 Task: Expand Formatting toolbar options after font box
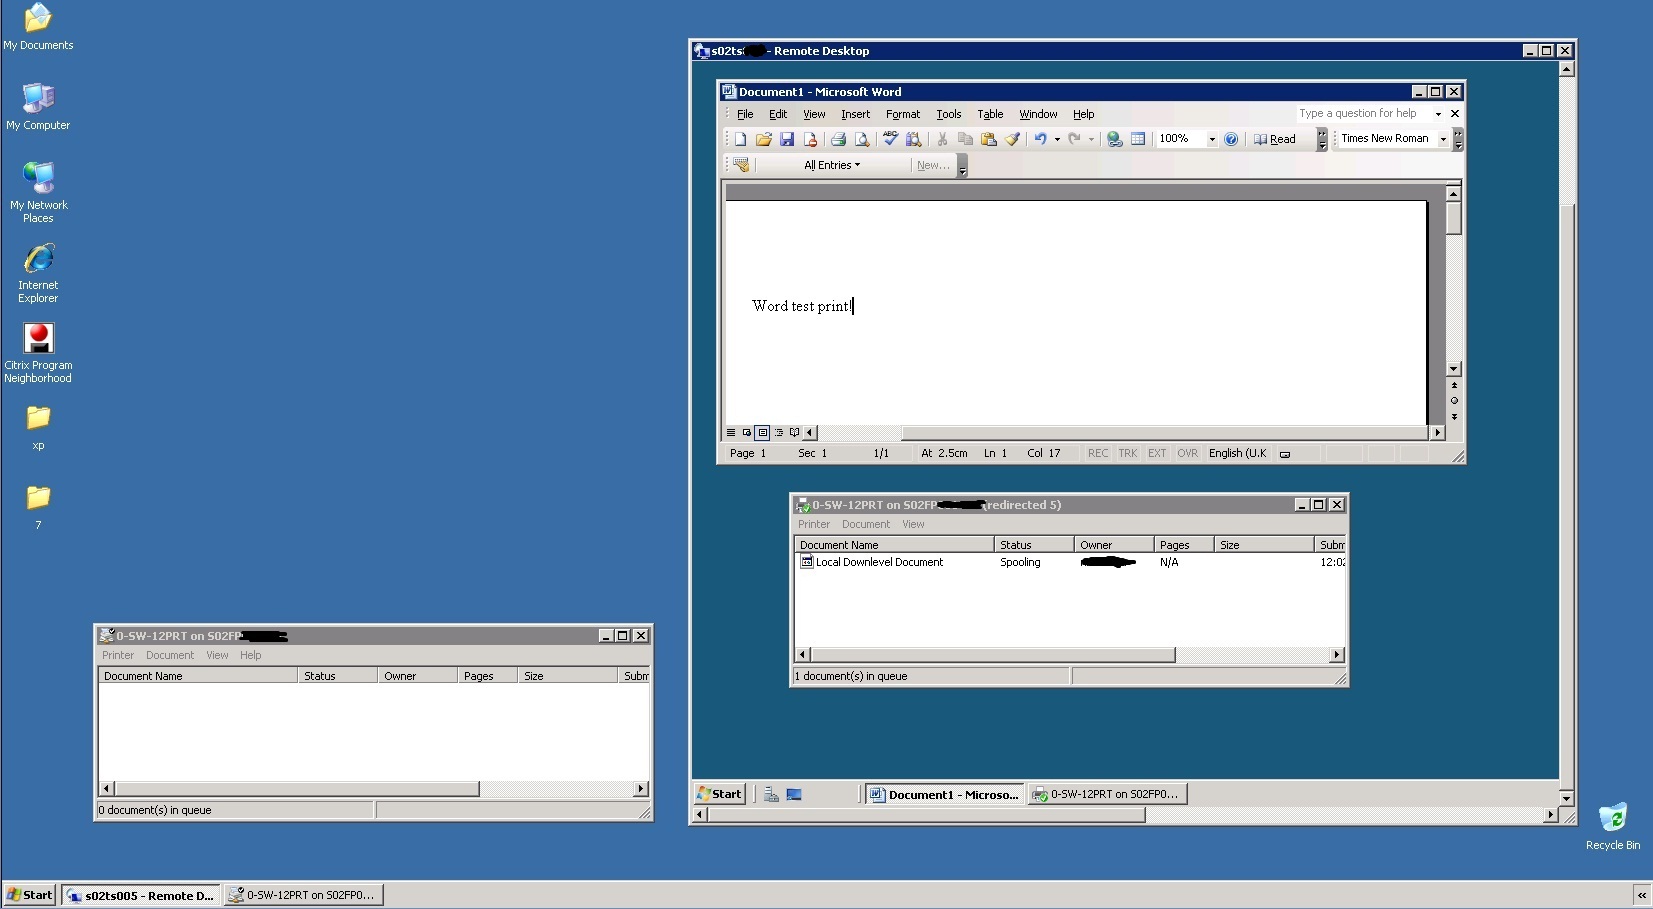tap(1458, 139)
